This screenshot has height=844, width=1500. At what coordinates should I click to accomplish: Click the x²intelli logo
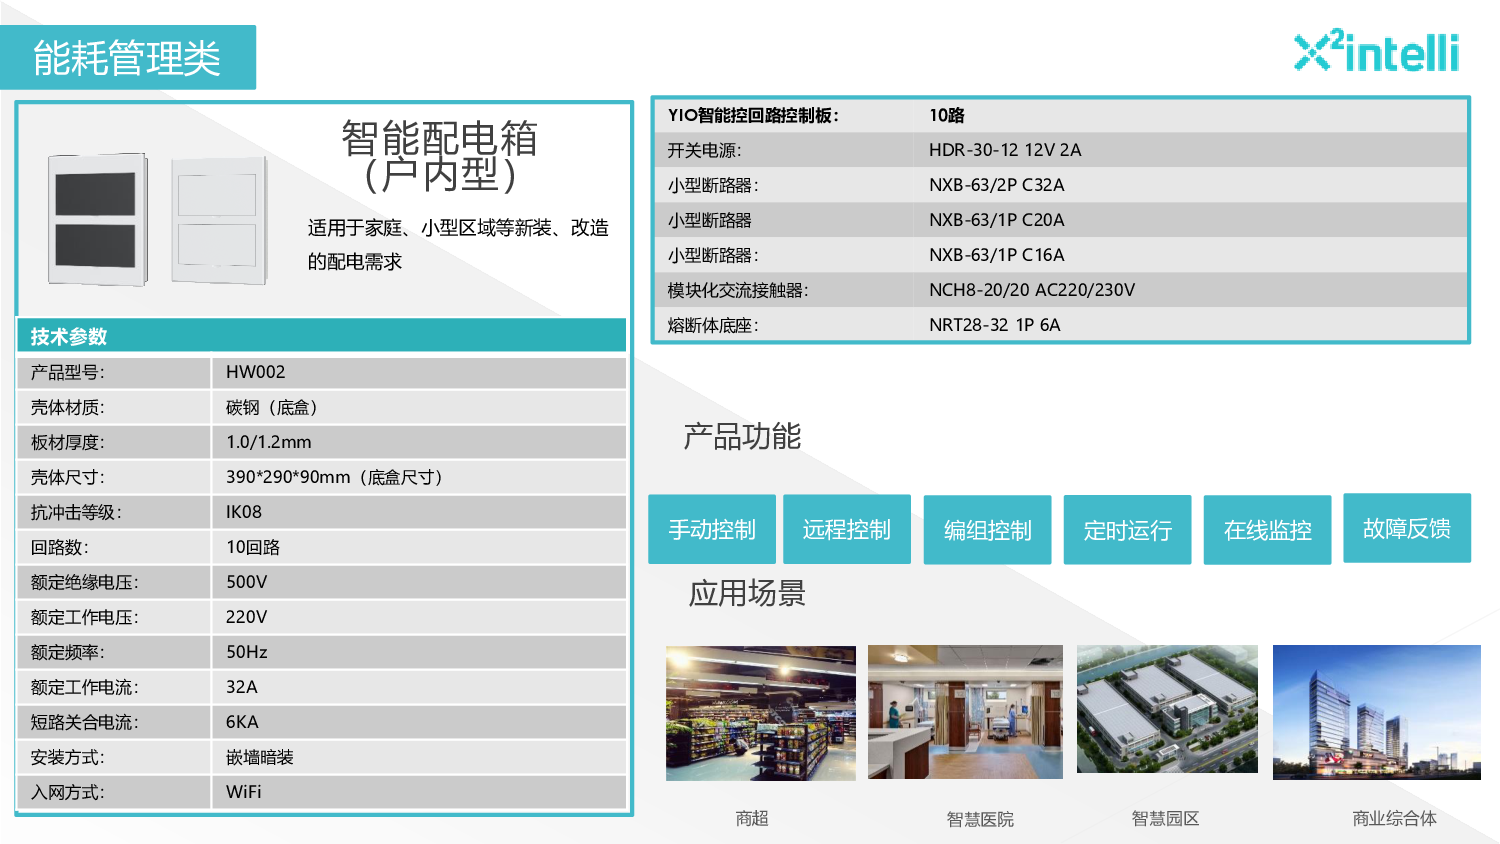click(1376, 51)
